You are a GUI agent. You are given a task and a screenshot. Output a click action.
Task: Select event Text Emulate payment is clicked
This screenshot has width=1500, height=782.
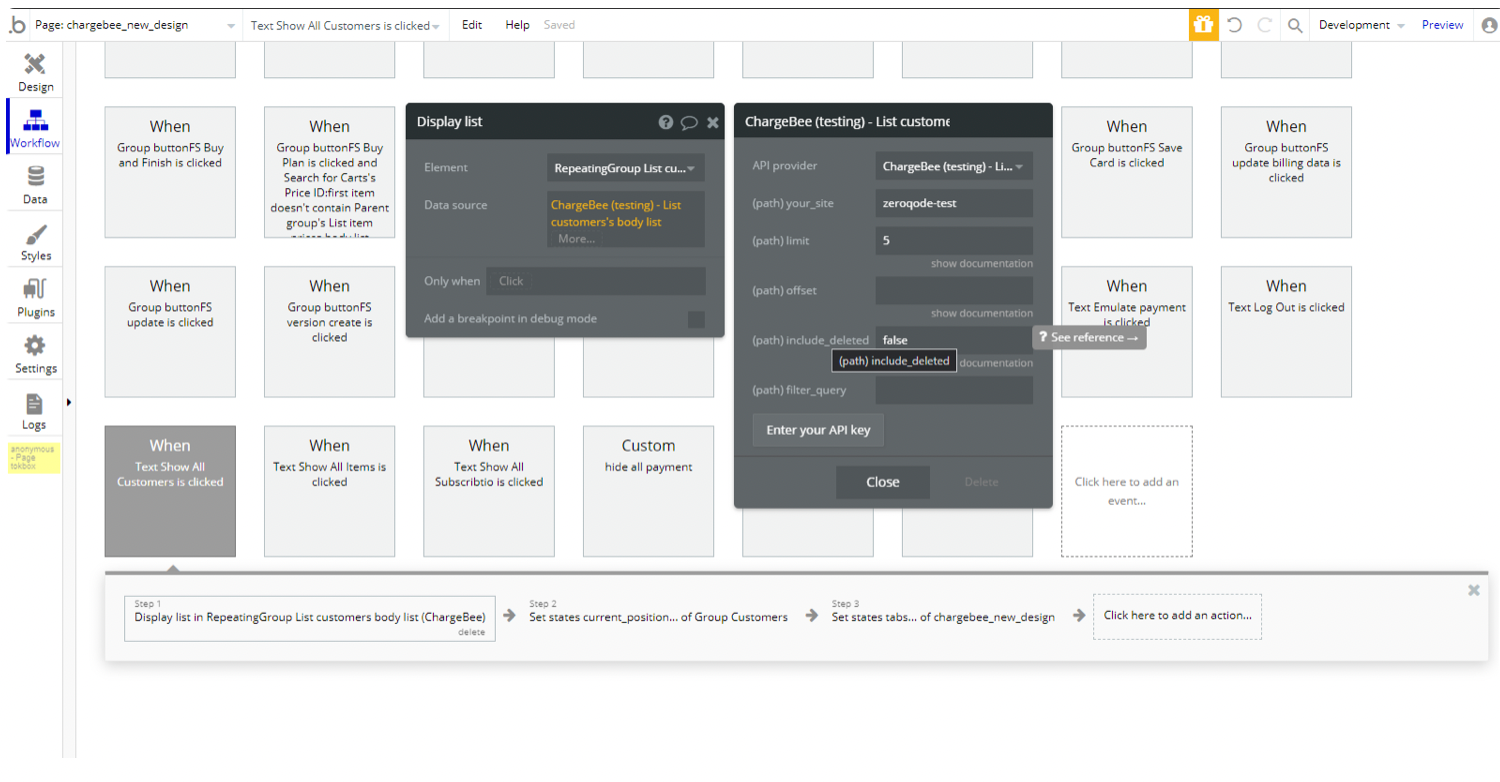[x=1127, y=332]
